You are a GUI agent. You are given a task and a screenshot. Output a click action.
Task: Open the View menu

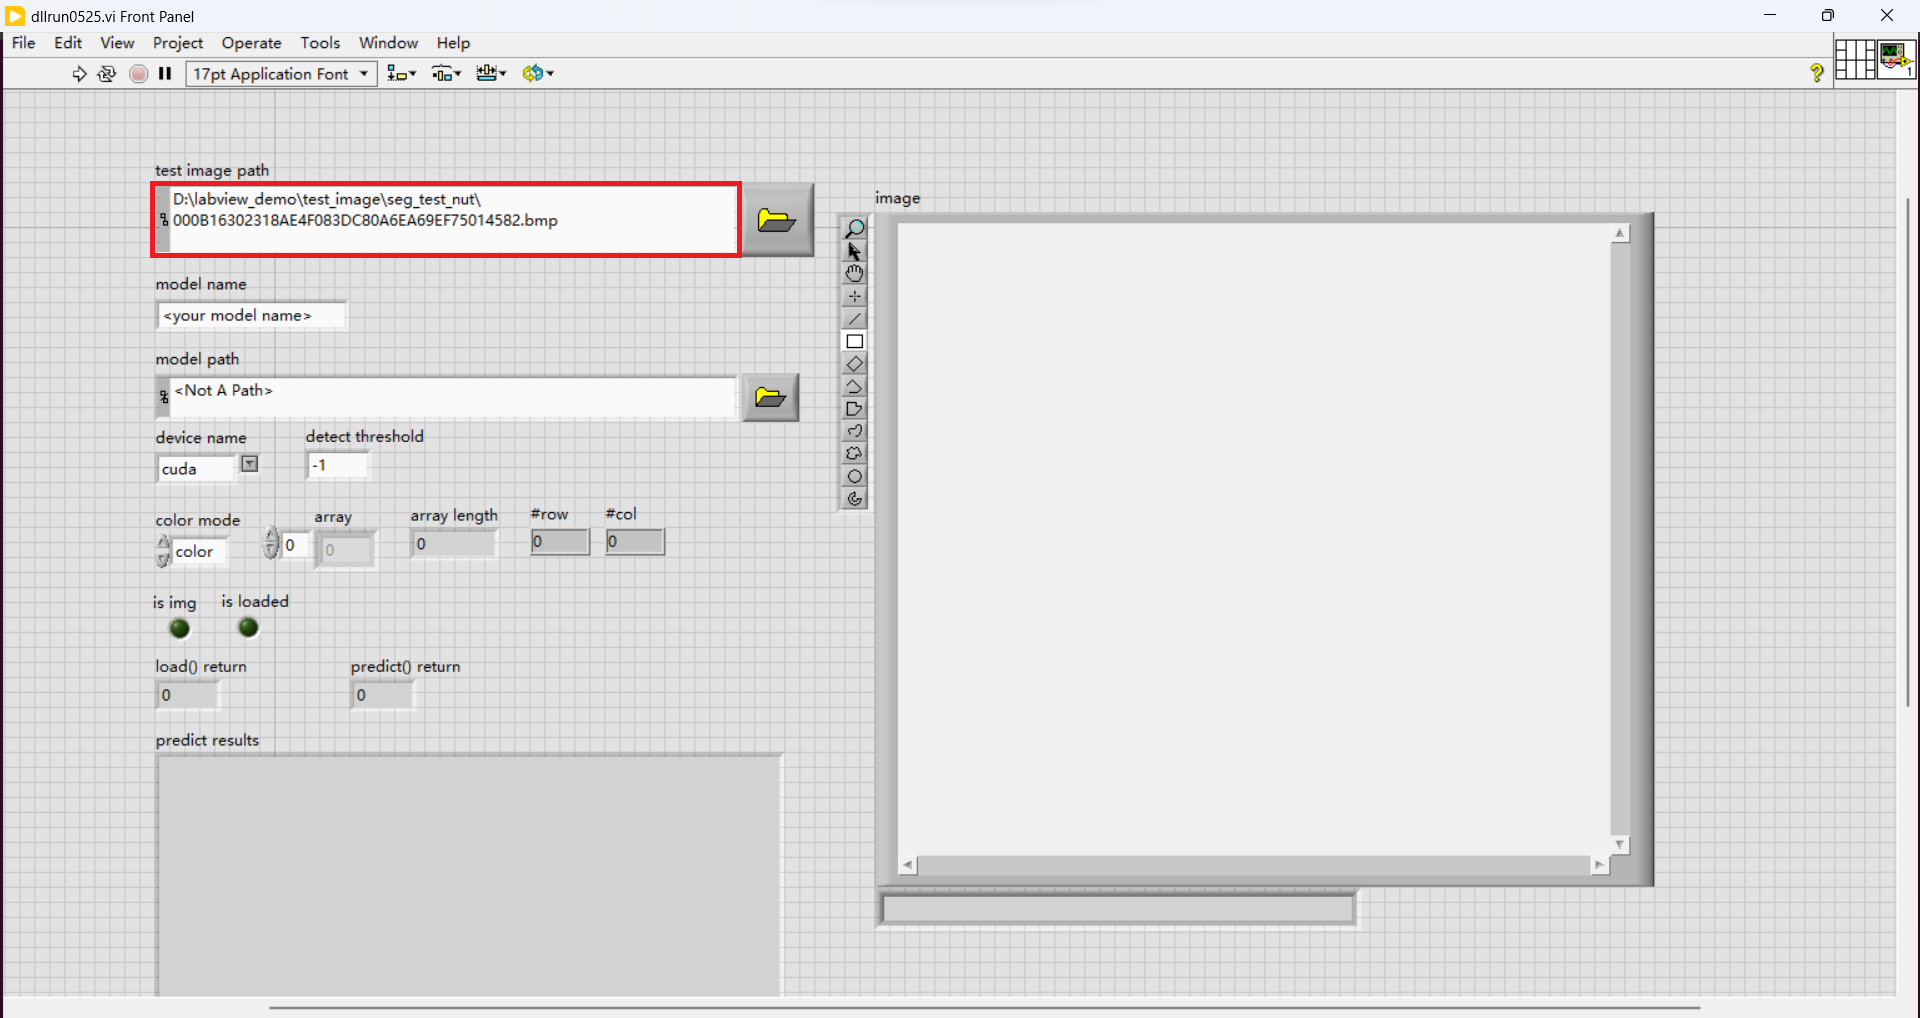pos(117,43)
